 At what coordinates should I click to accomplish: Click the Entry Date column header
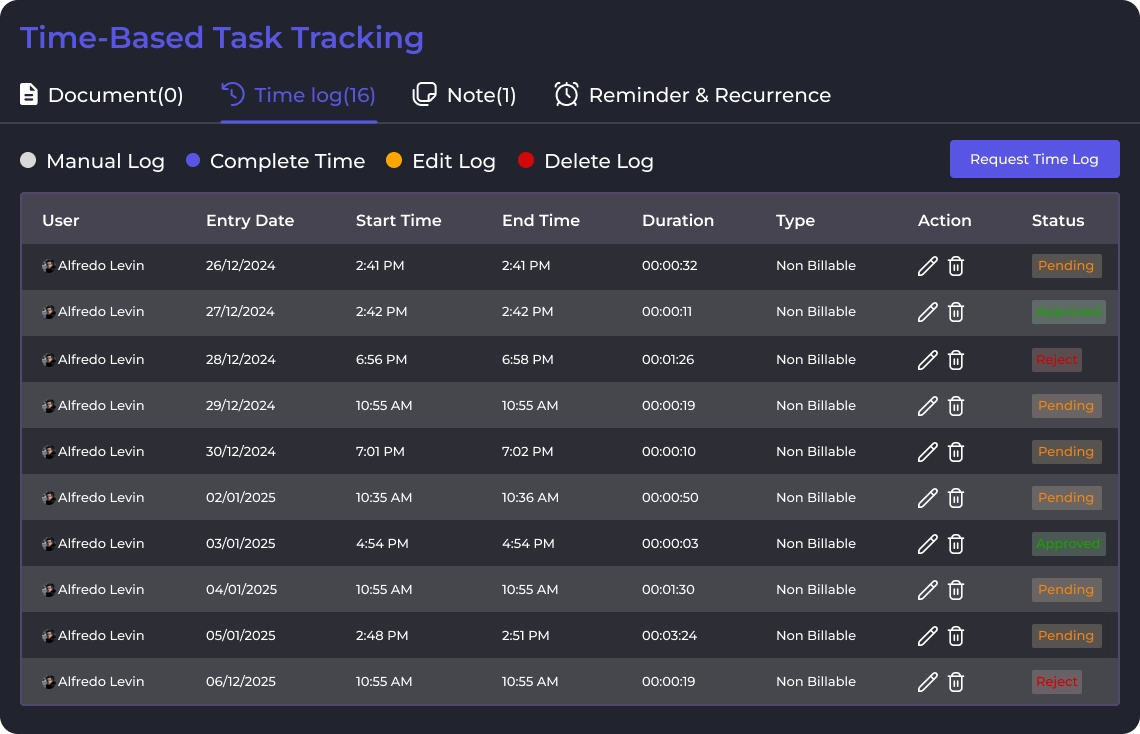(250, 220)
